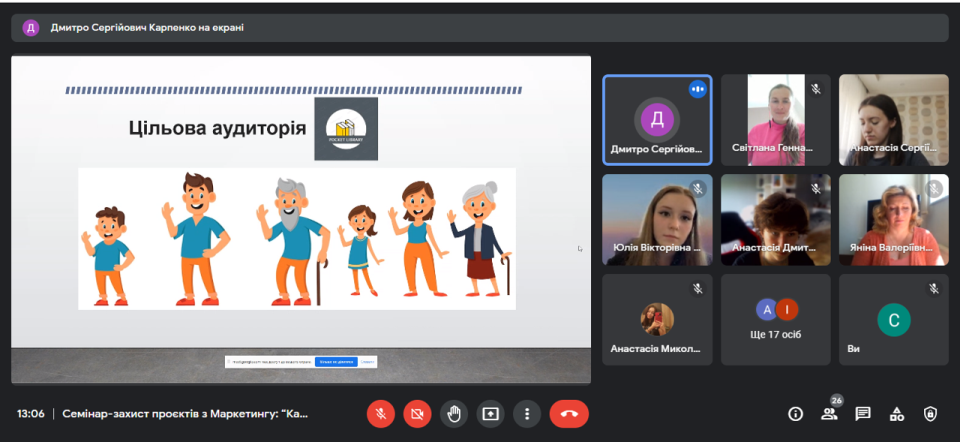Open the activities shapes icon
The width and height of the screenshot is (960, 442).
coord(897,414)
